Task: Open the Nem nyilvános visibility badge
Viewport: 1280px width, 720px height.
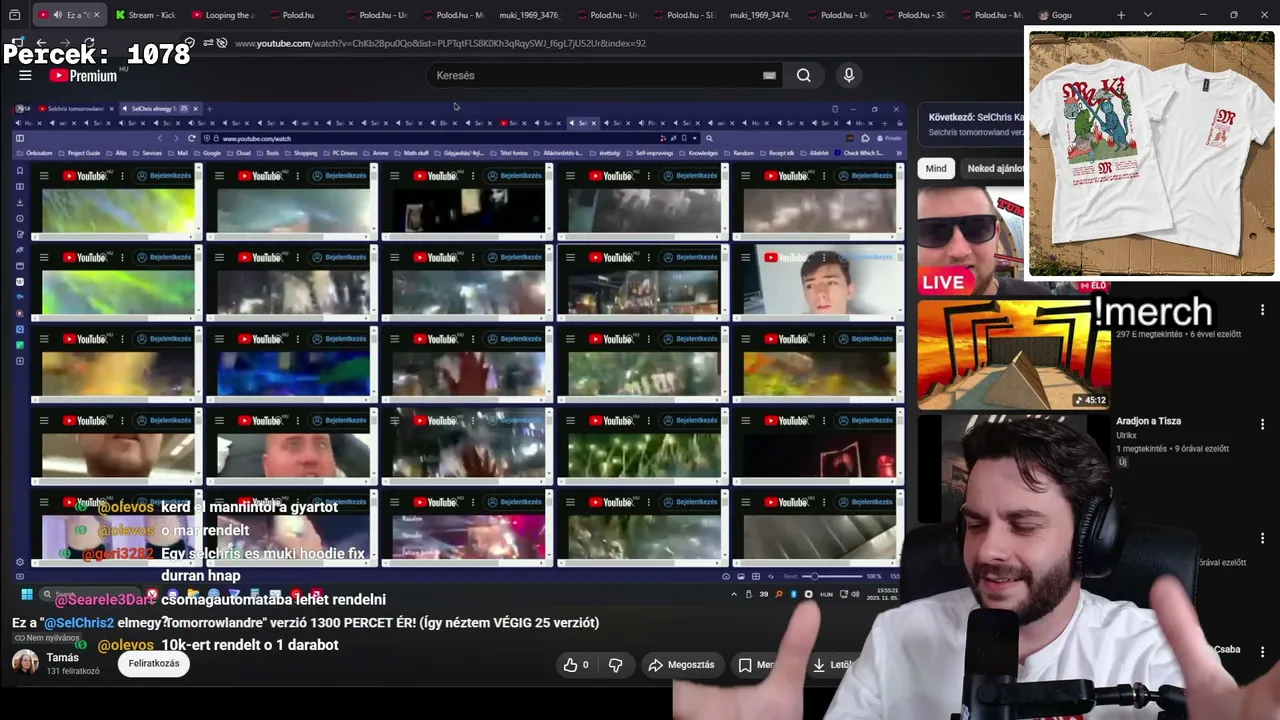Action: click(x=46, y=638)
